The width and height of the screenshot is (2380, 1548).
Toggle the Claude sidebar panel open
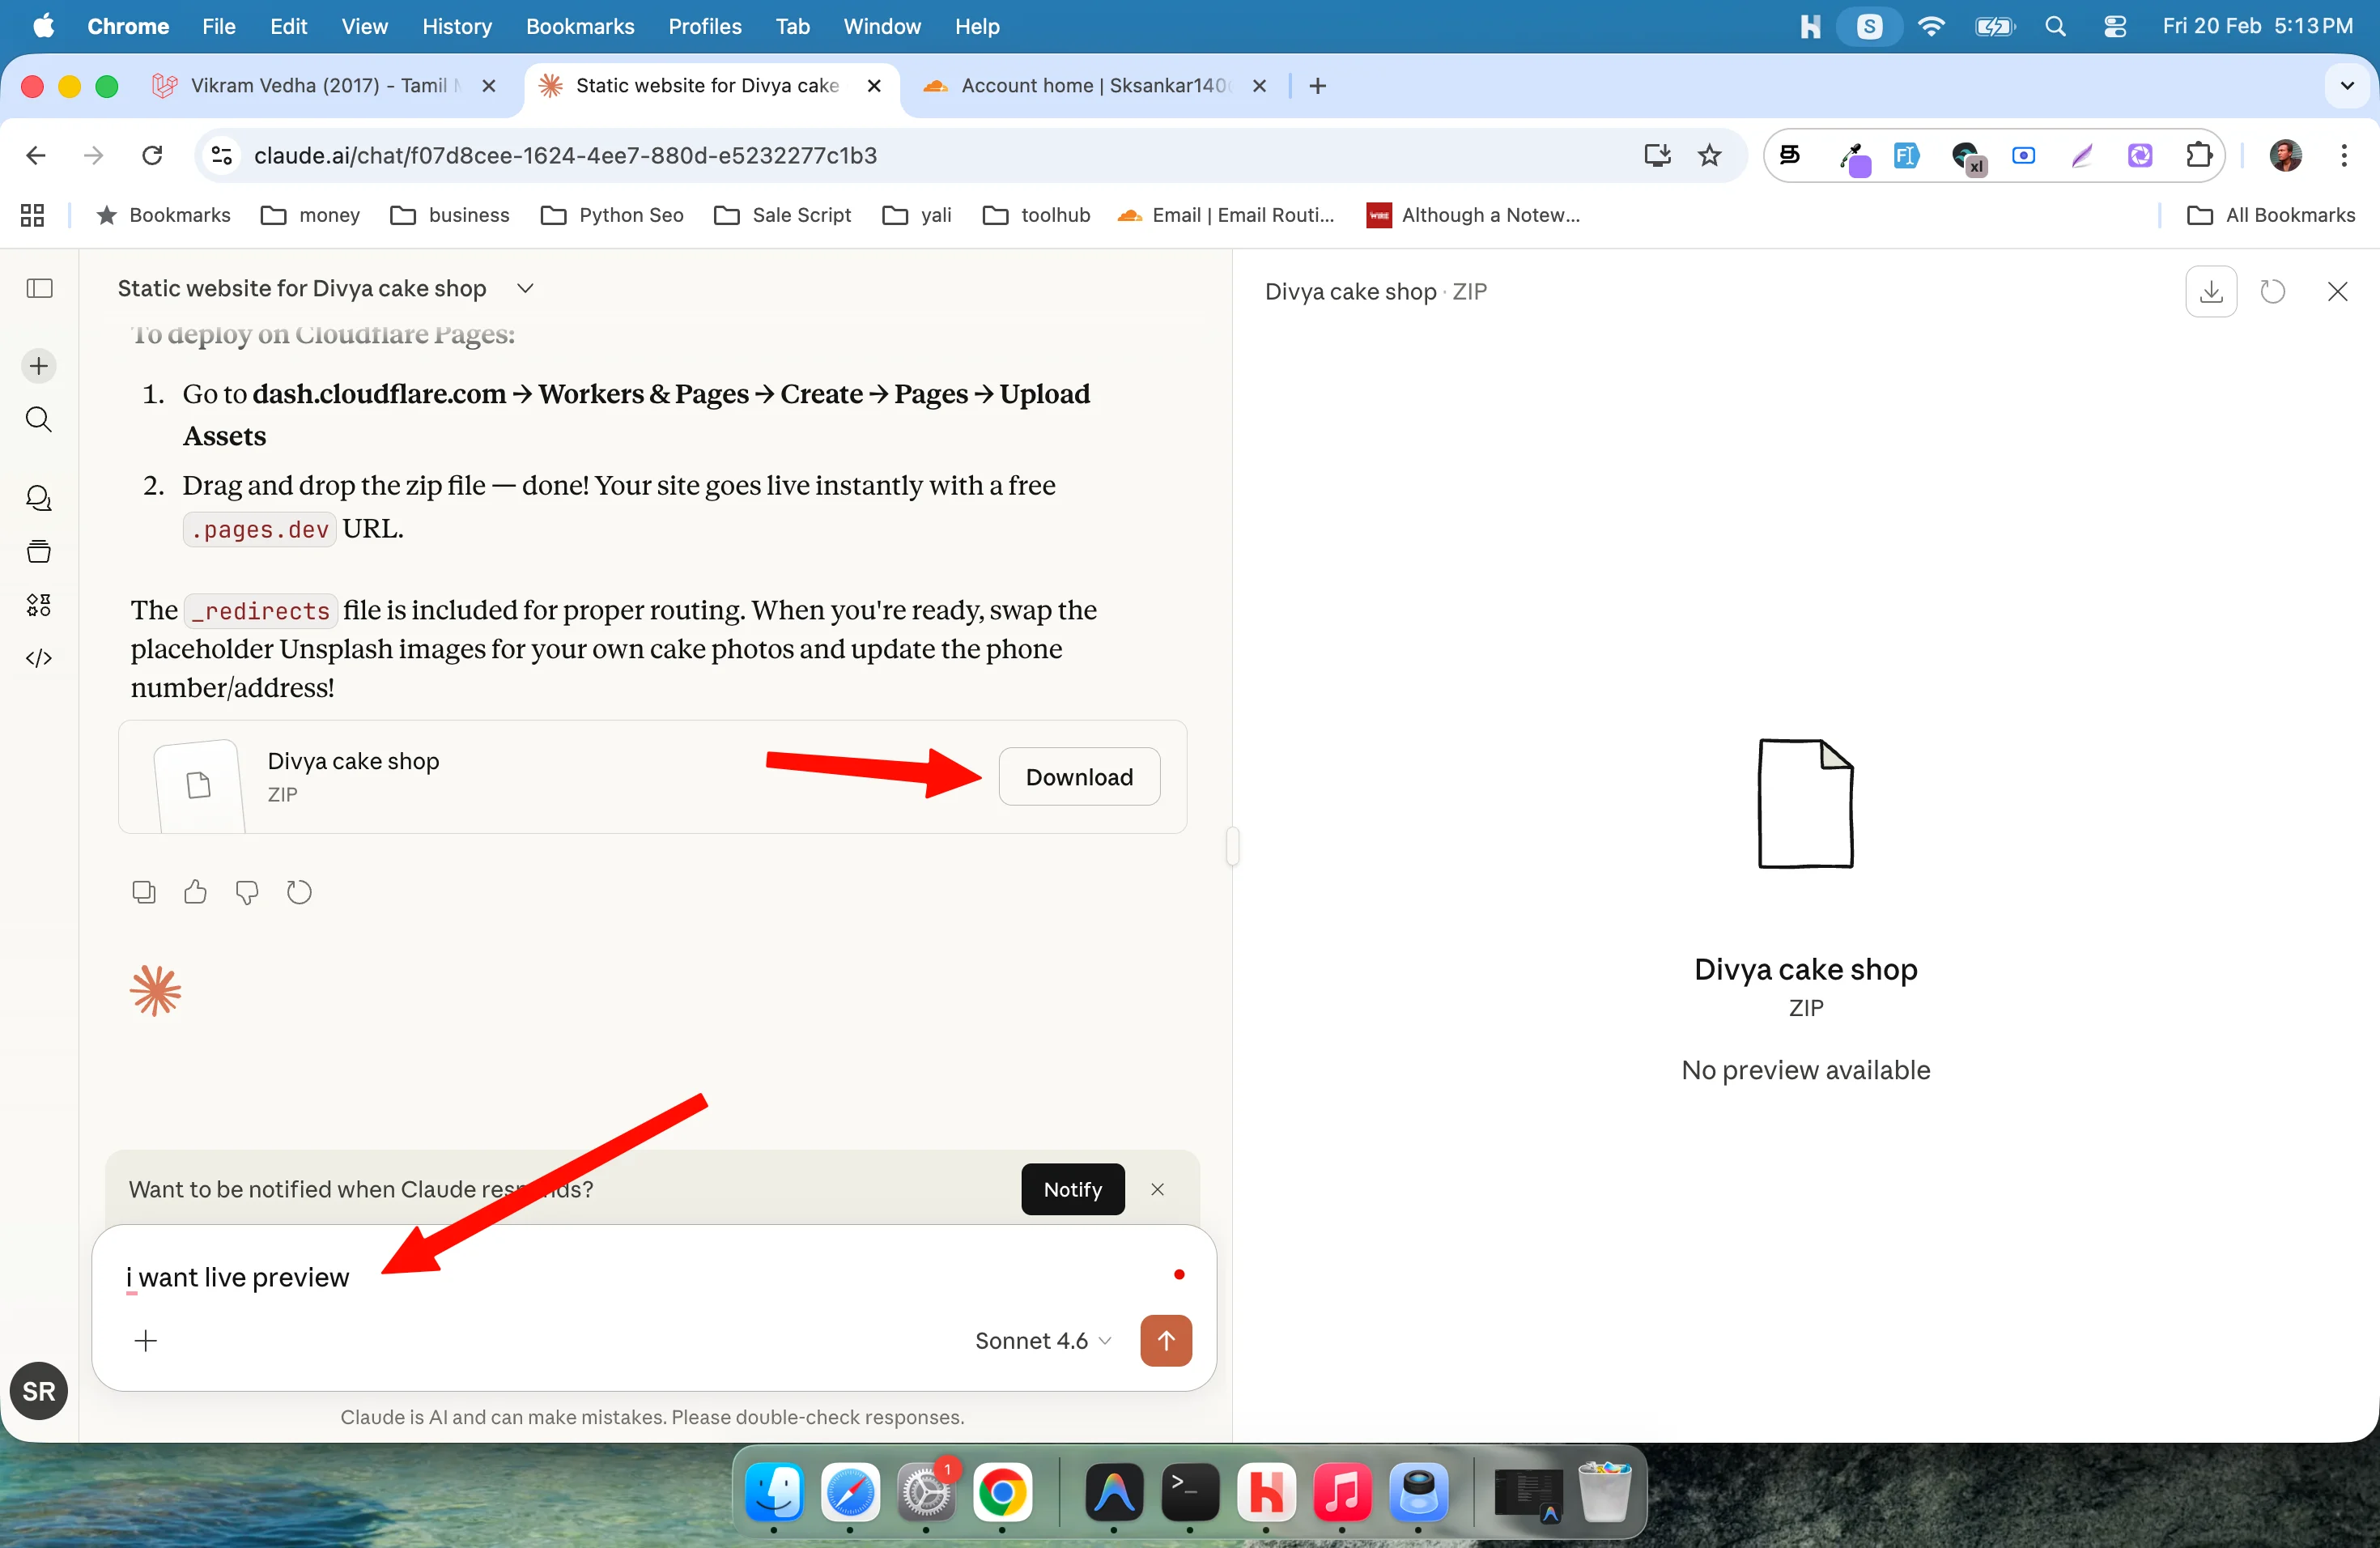coord(38,289)
